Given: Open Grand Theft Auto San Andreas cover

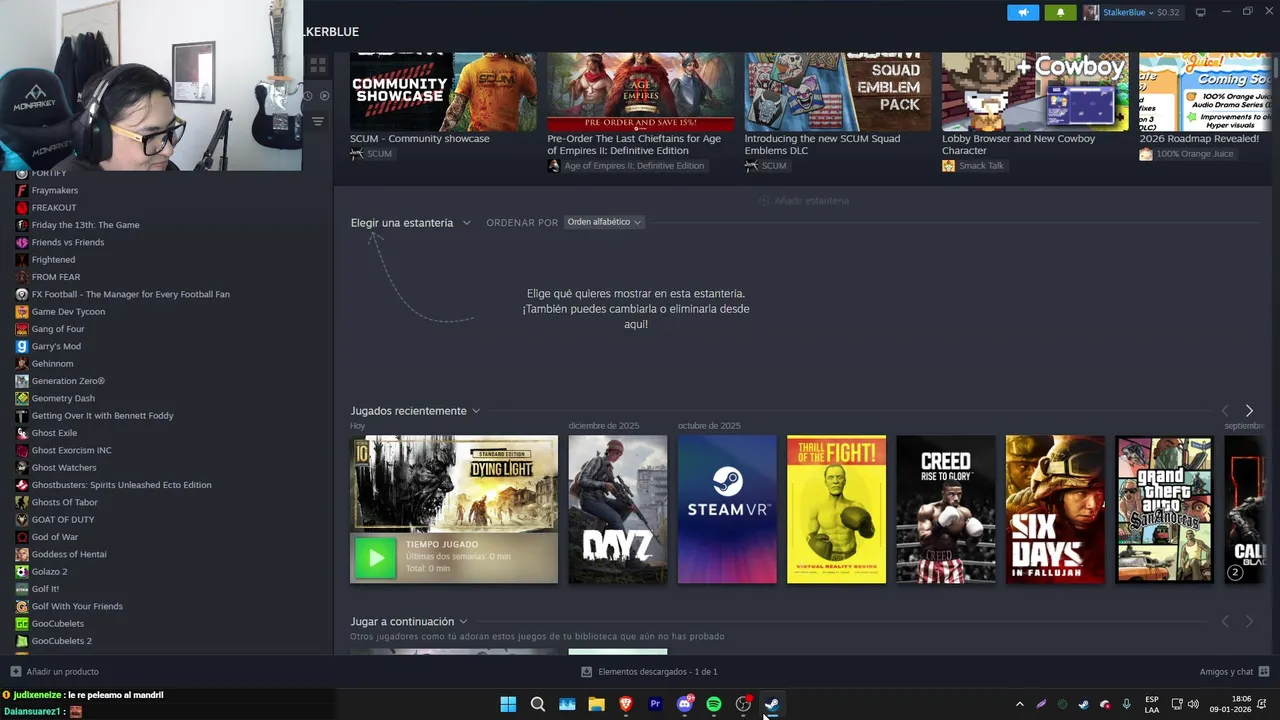Looking at the screenshot, I should 1164,509.
